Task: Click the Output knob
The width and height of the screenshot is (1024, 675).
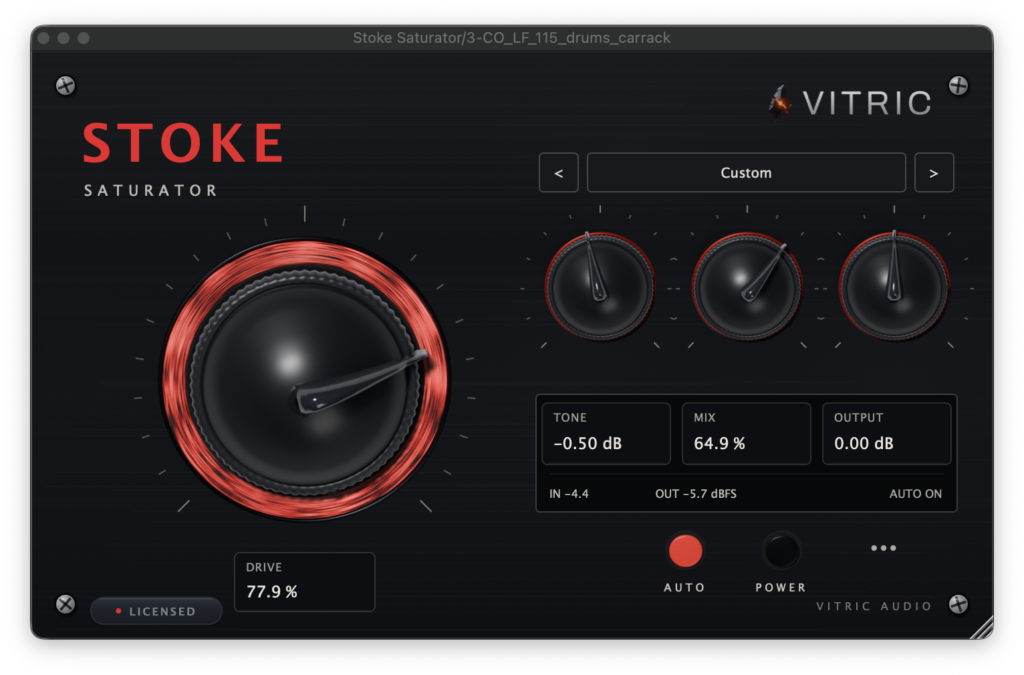Action: (893, 286)
